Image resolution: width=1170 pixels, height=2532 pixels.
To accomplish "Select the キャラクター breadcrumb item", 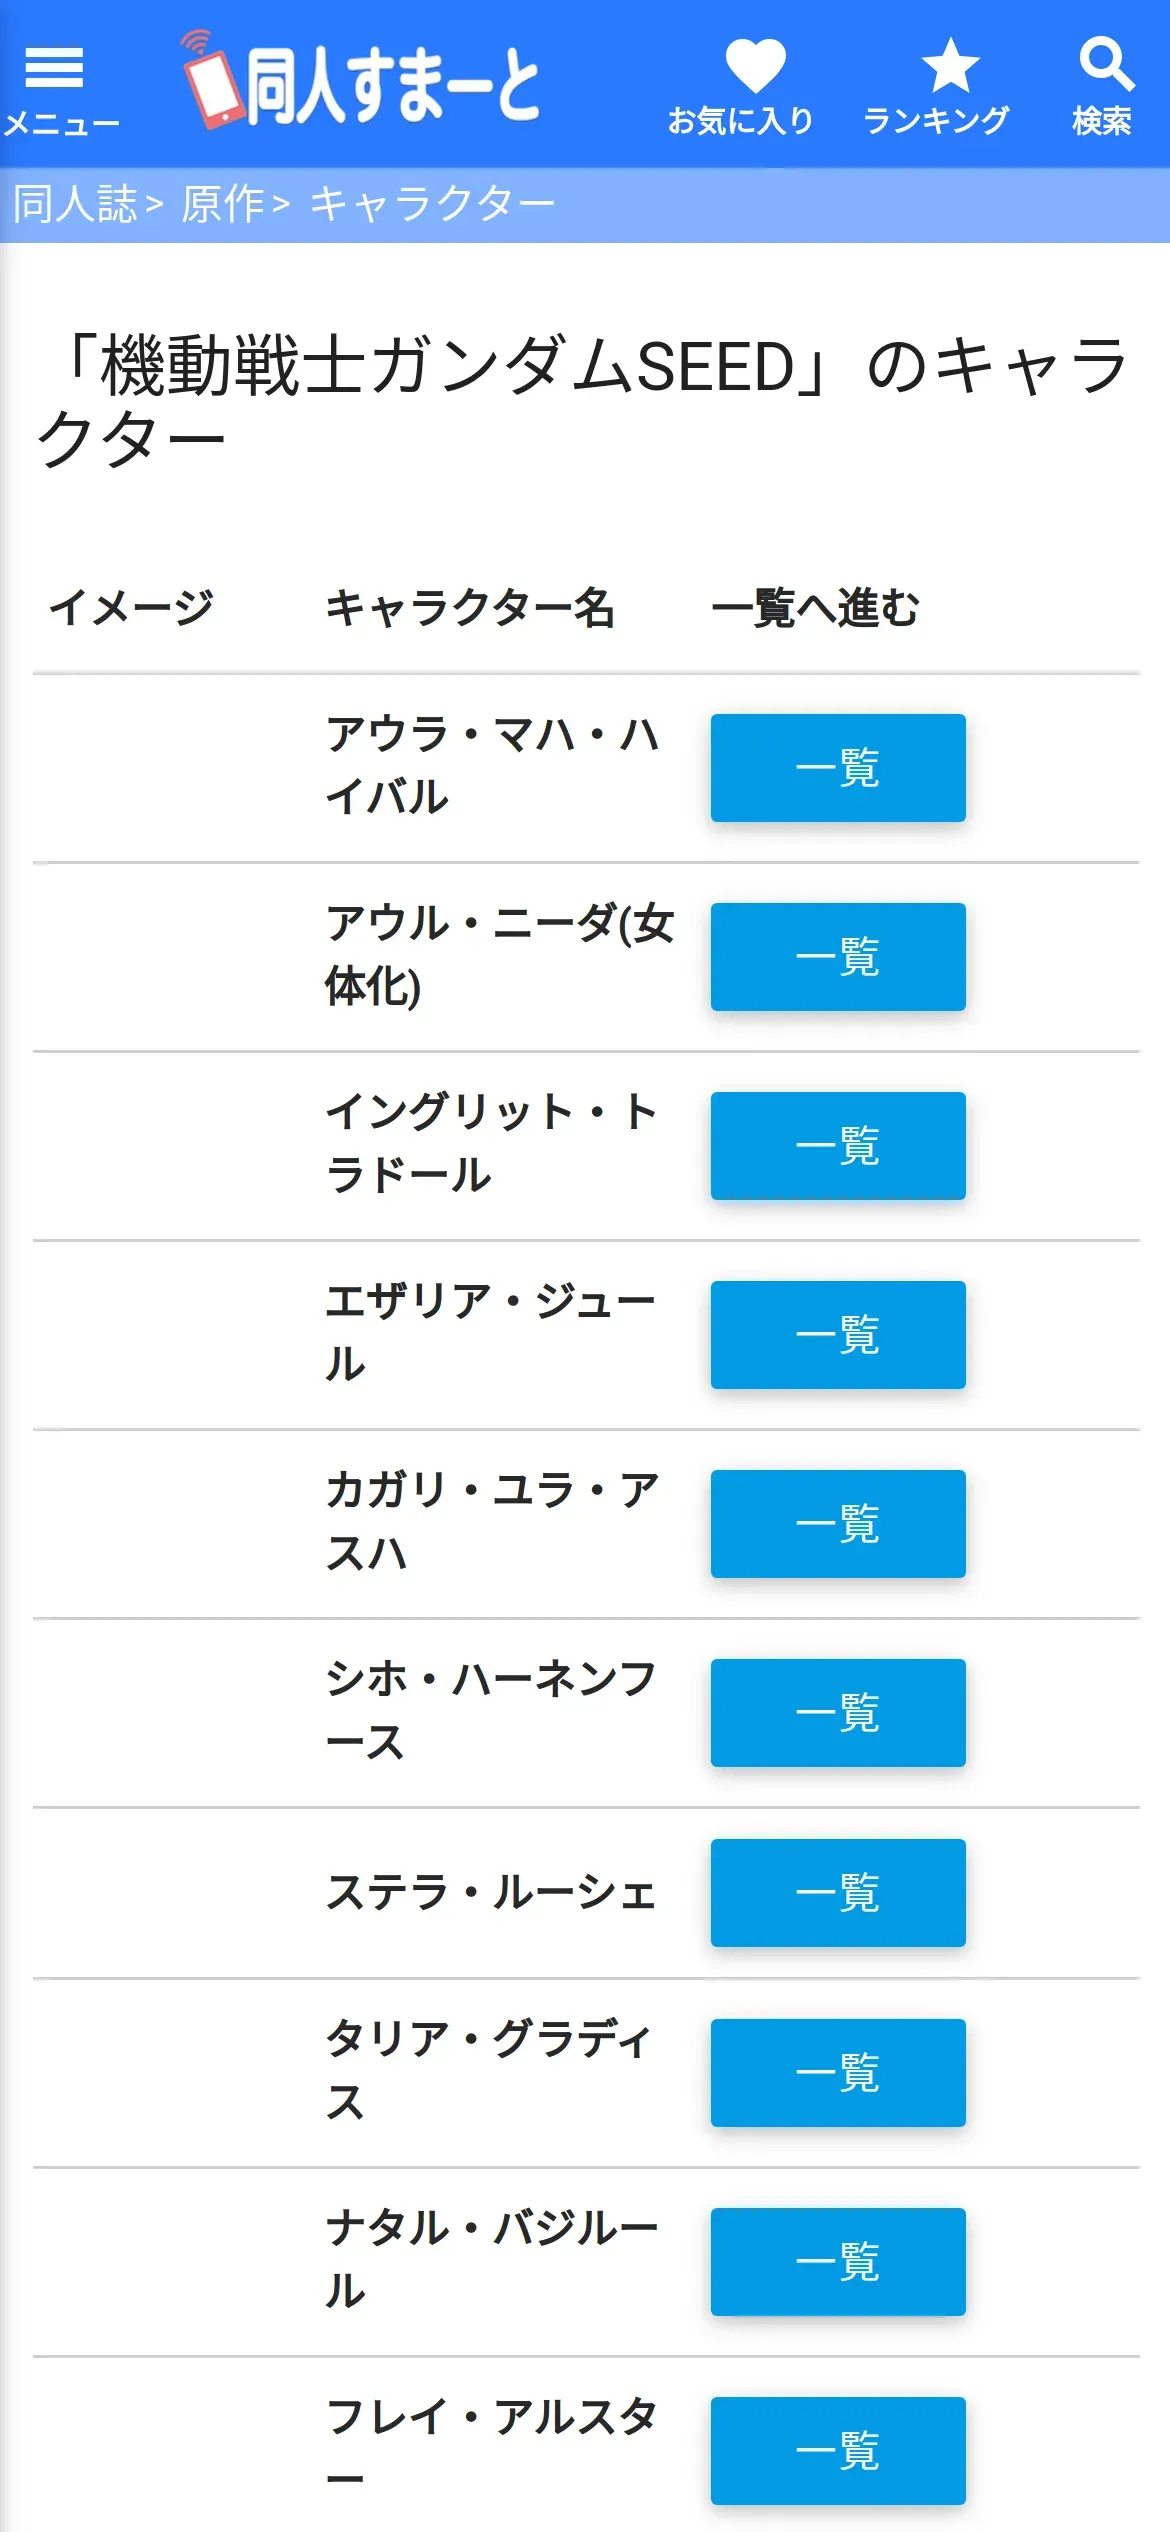I will click(x=432, y=204).
